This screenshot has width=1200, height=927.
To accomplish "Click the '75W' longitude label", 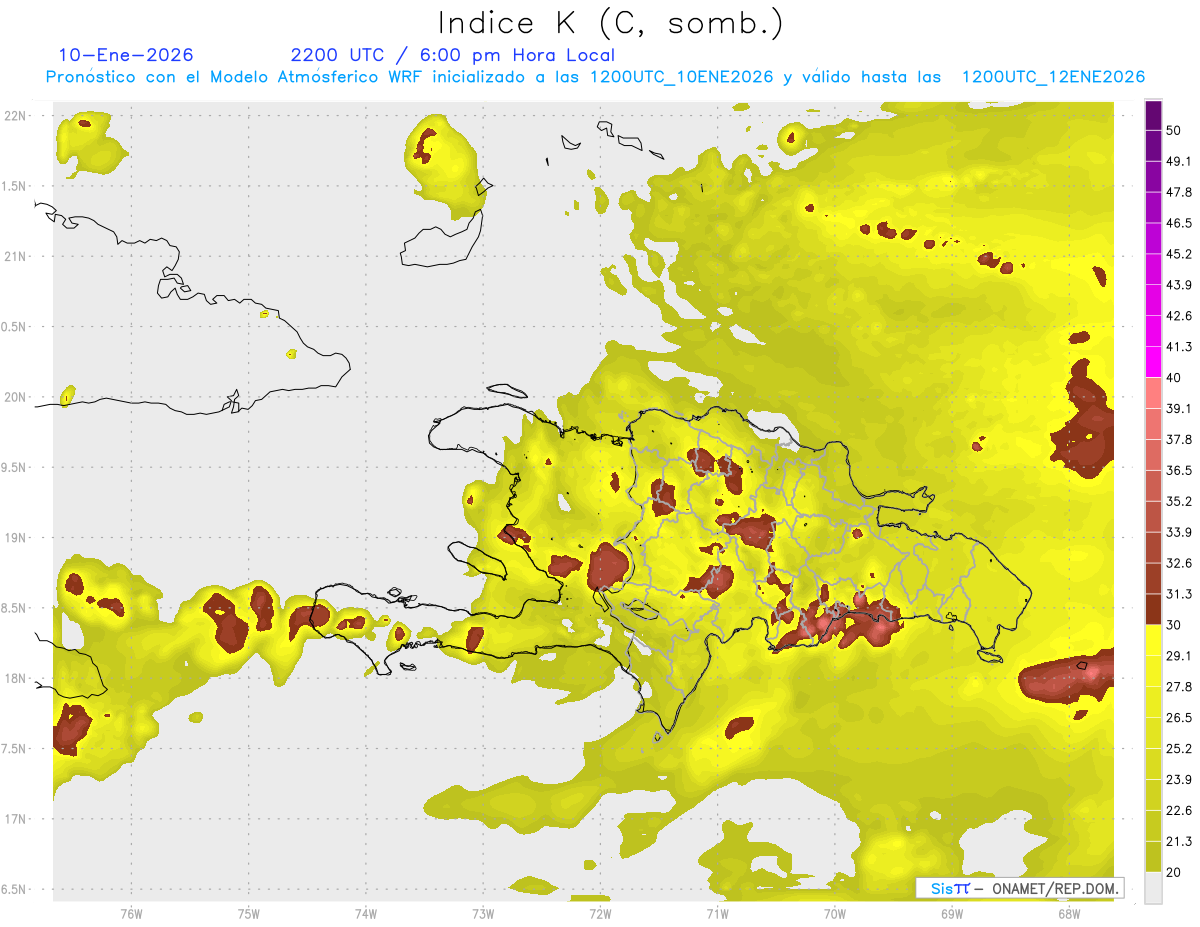I will [249, 914].
